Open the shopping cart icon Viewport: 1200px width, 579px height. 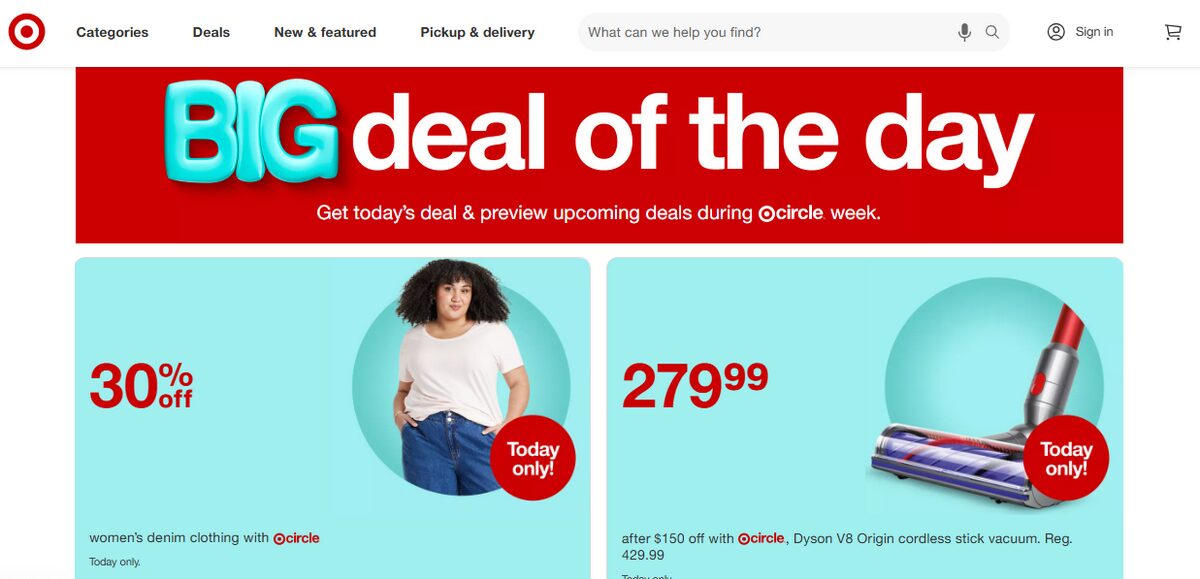point(1172,32)
